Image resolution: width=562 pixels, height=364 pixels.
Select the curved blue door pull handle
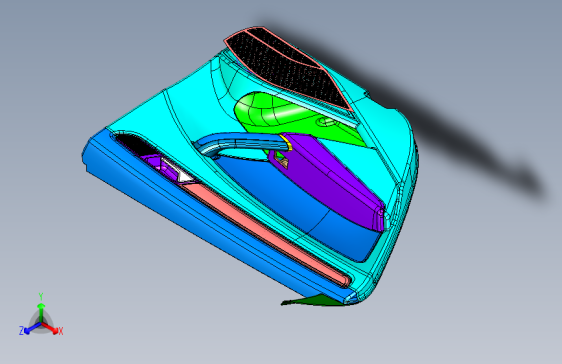tap(244, 143)
